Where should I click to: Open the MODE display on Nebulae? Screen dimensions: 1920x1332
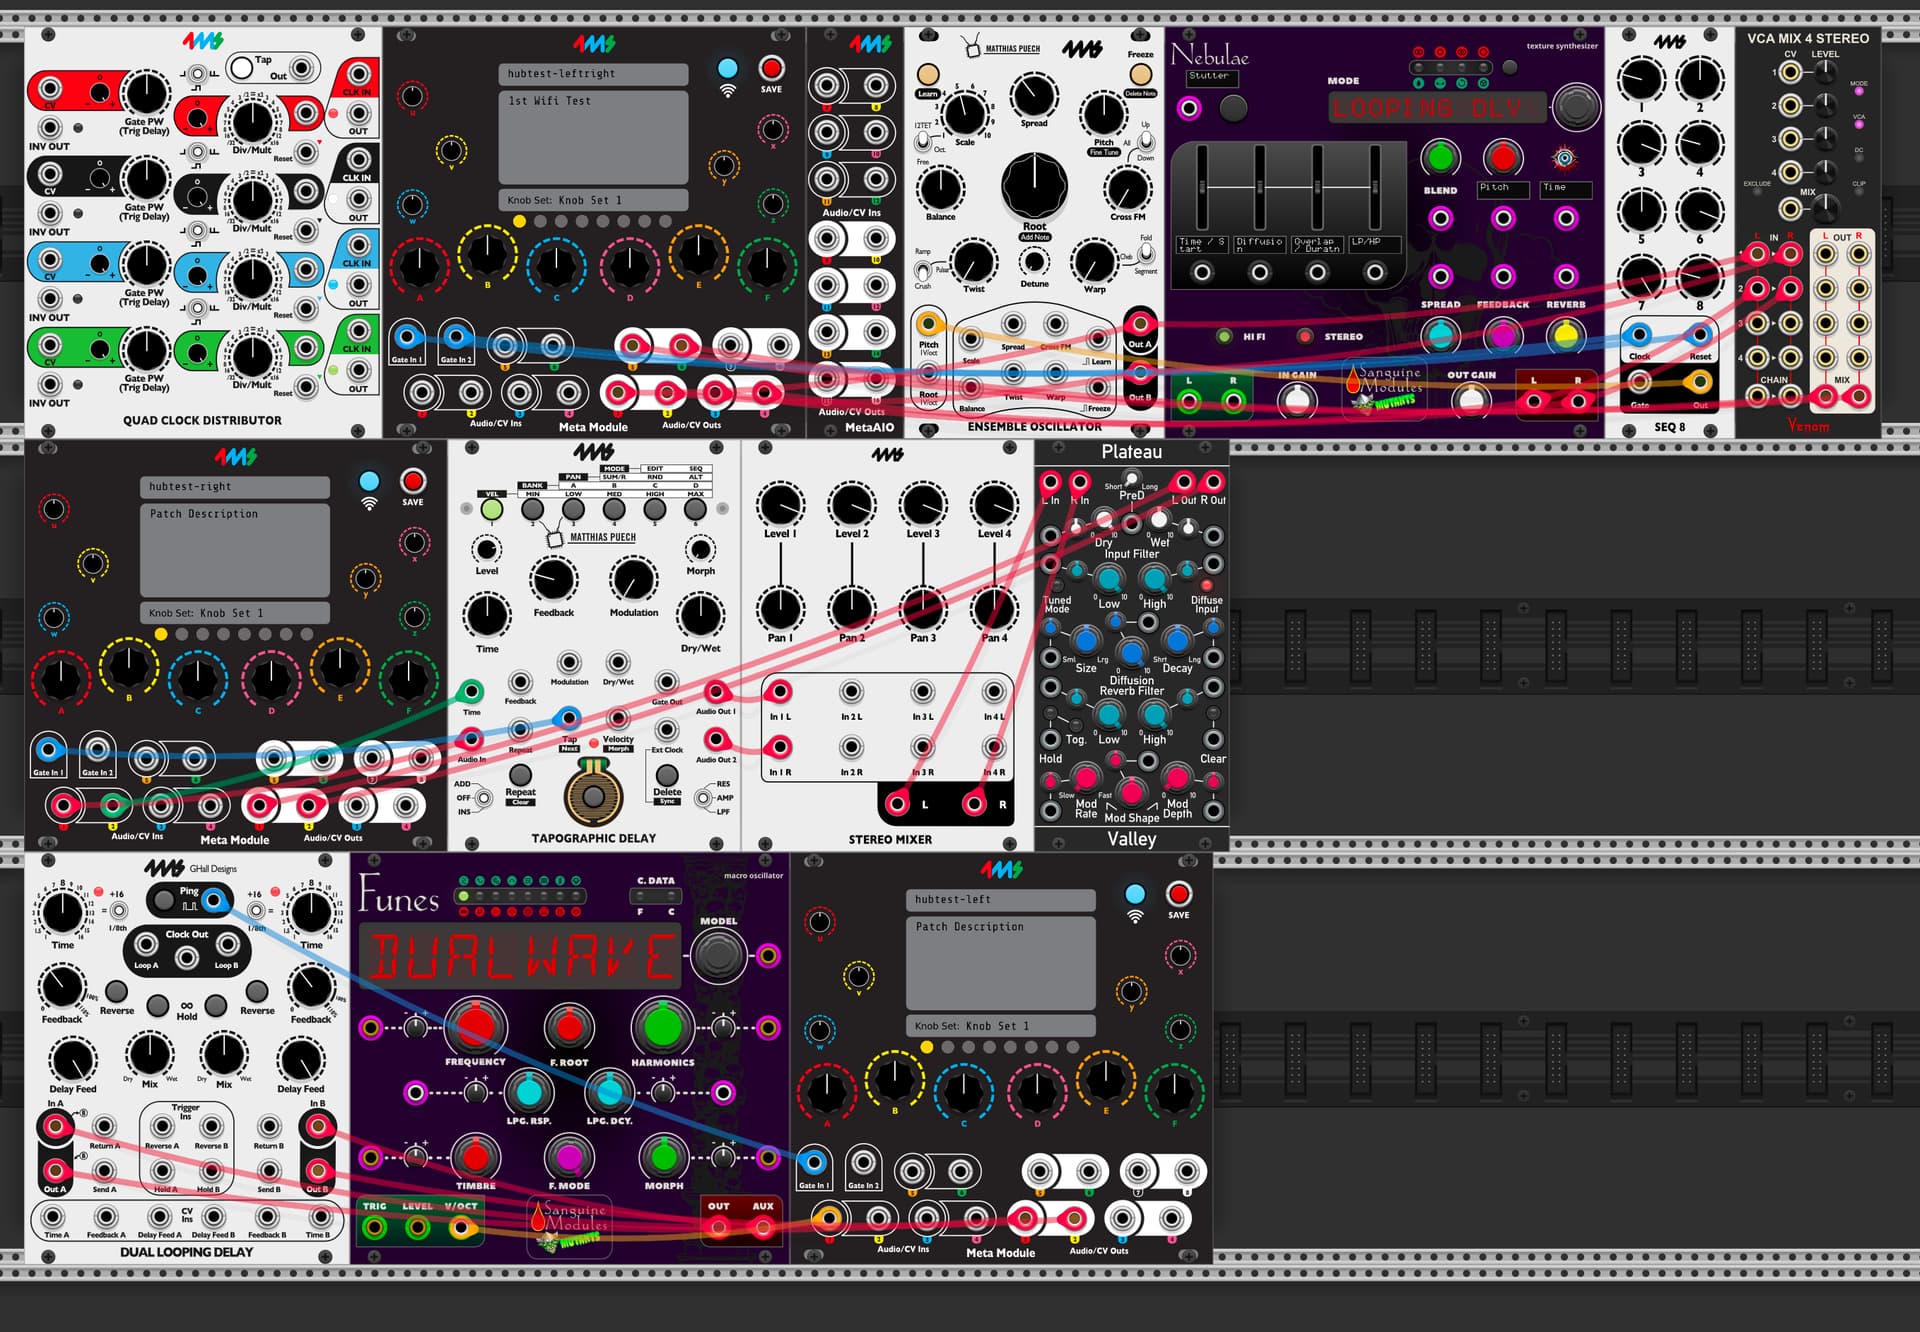click(1437, 107)
